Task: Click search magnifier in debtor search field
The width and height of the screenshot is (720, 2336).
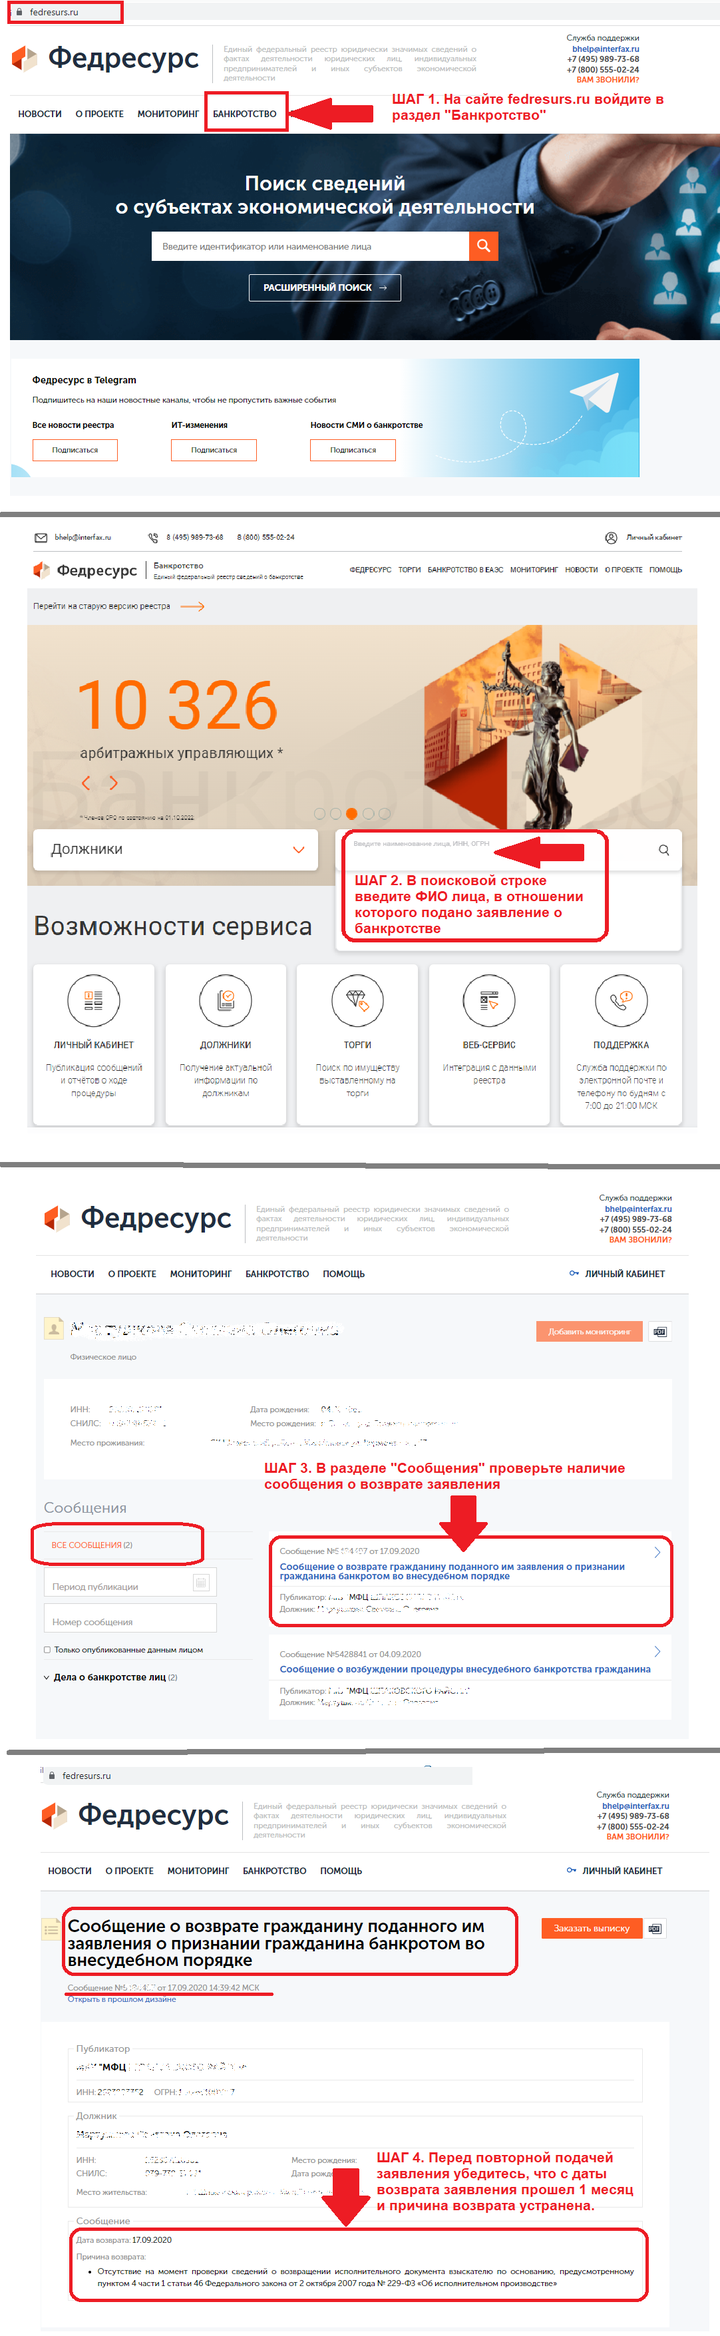Action: (664, 850)
